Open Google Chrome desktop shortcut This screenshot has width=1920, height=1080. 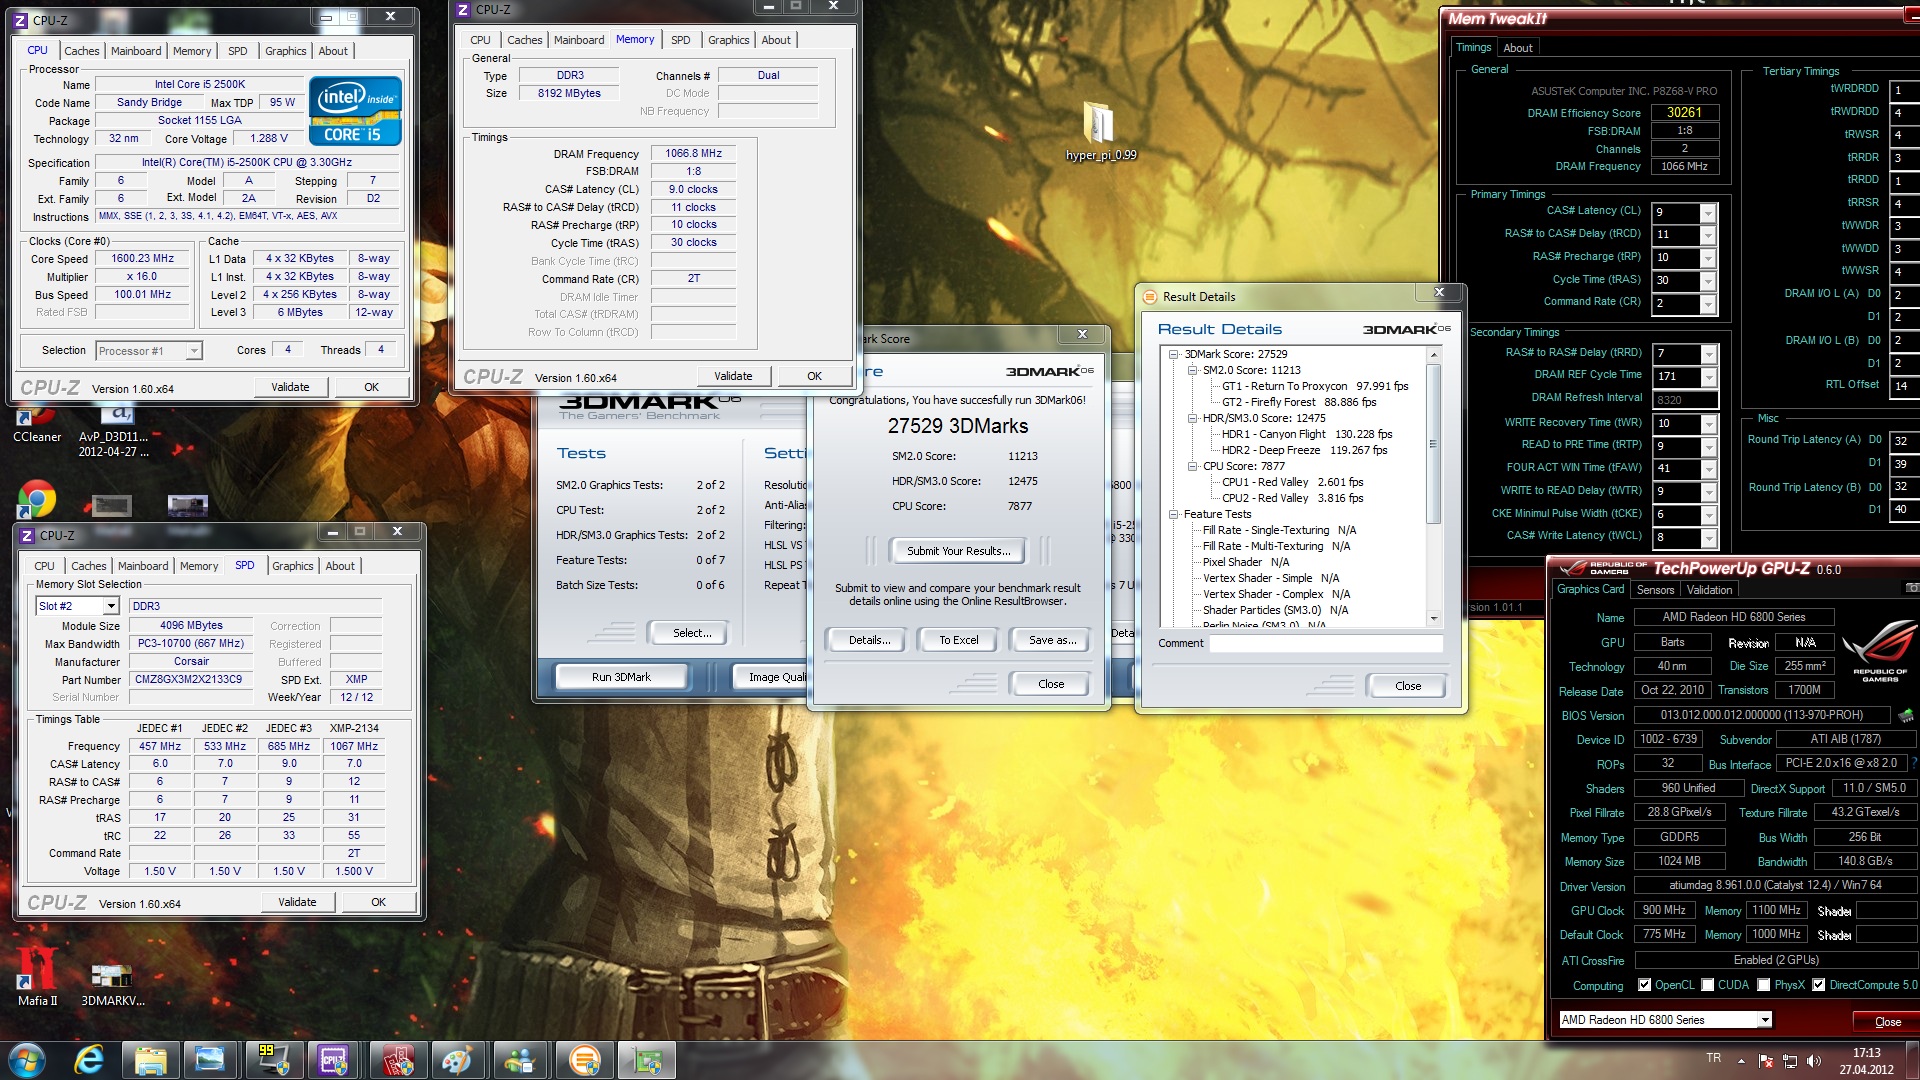point(37,499)
